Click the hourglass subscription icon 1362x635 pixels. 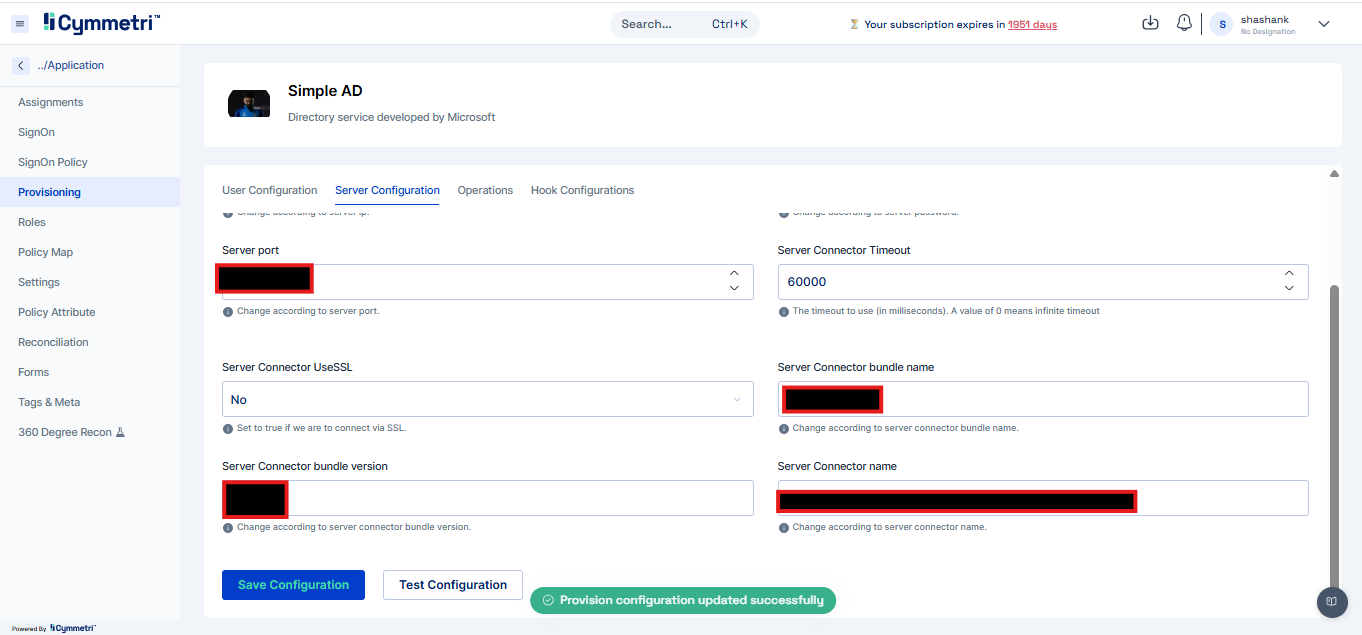[x=854, y=24]
